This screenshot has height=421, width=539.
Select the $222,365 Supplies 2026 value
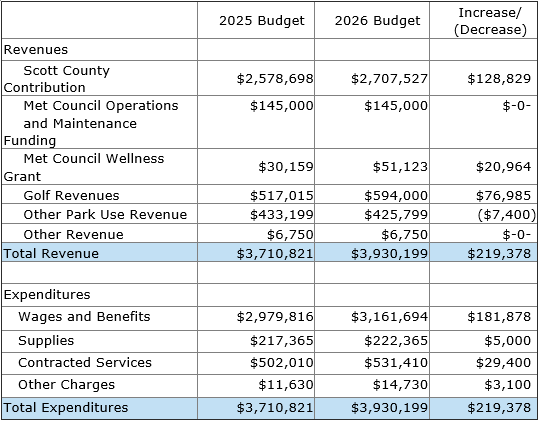pos(396,341)
